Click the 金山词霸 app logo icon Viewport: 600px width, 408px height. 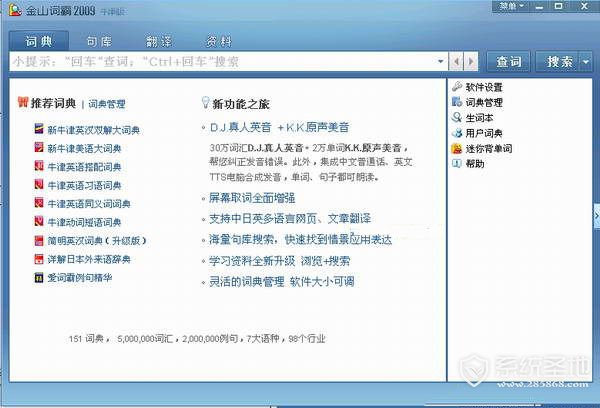[15, 9]
